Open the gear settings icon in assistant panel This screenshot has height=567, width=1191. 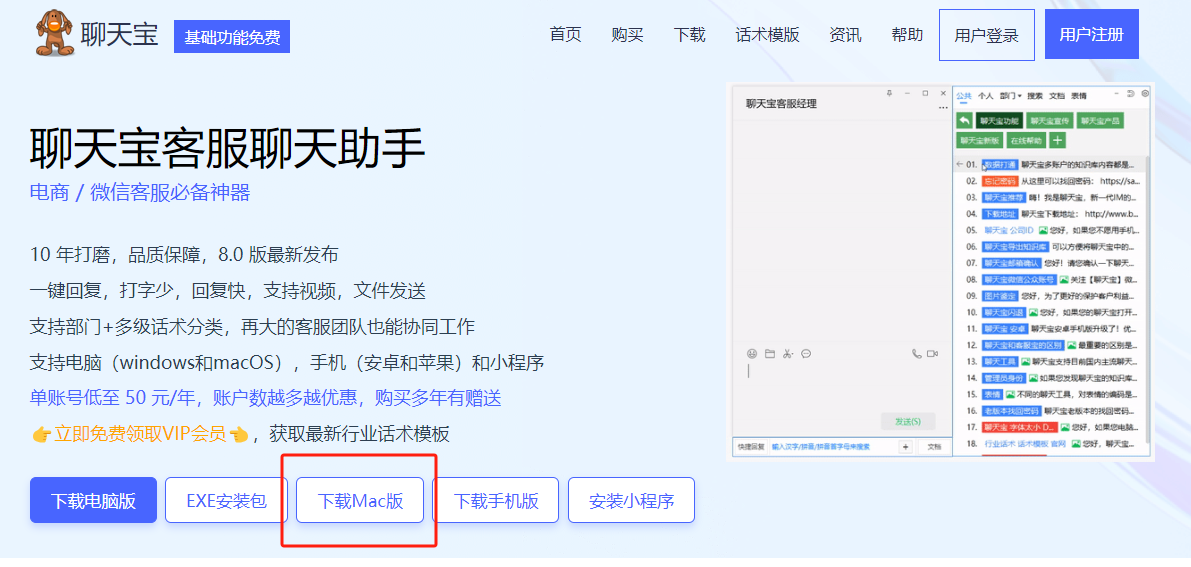point(1145,93)
